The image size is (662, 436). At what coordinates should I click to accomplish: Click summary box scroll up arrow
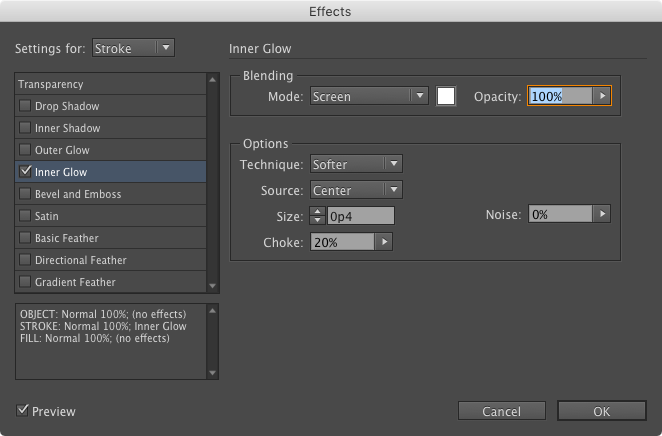[212, 310]
